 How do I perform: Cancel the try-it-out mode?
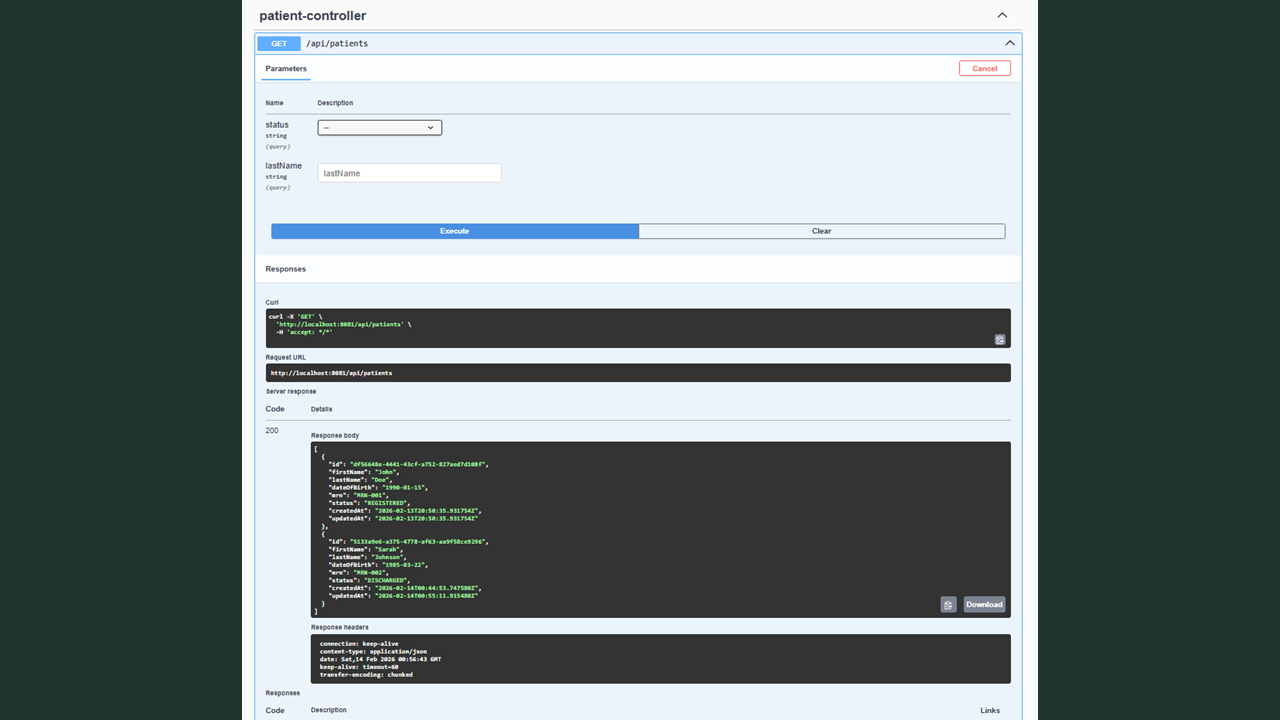985,68
